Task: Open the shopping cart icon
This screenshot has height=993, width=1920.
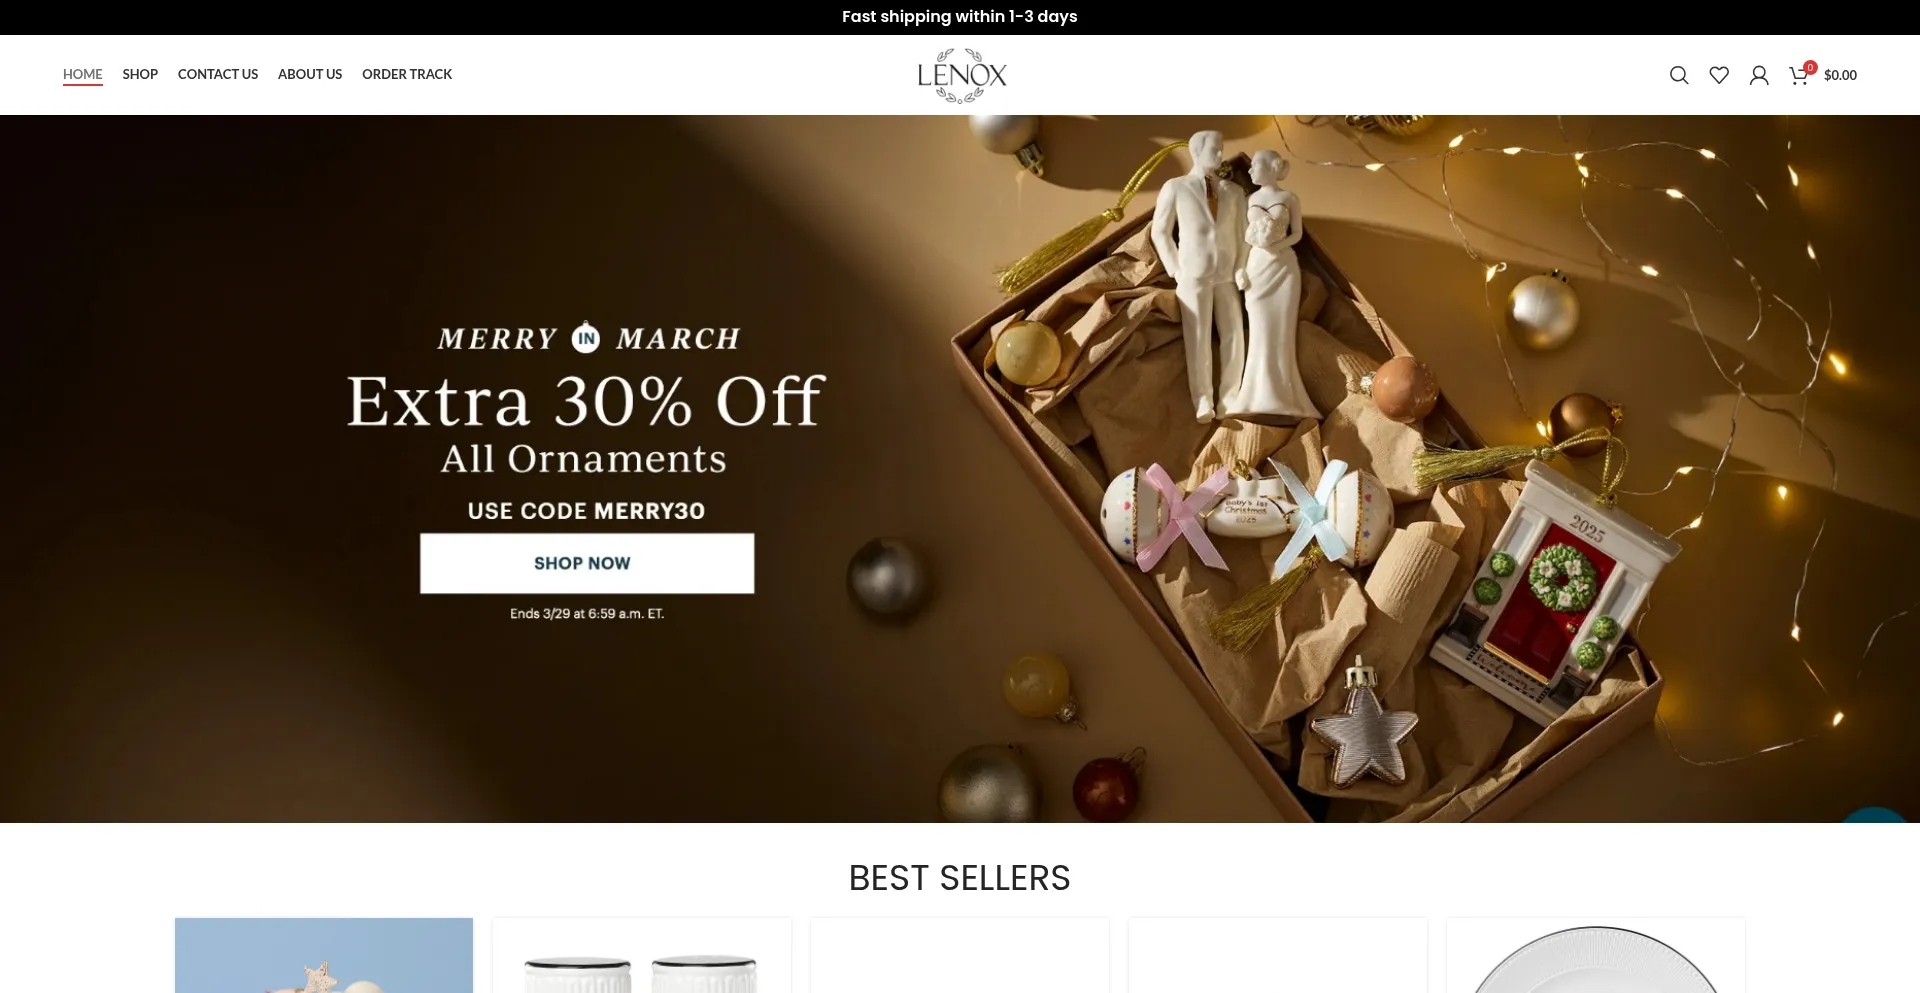Action: tap(1800, 74)
